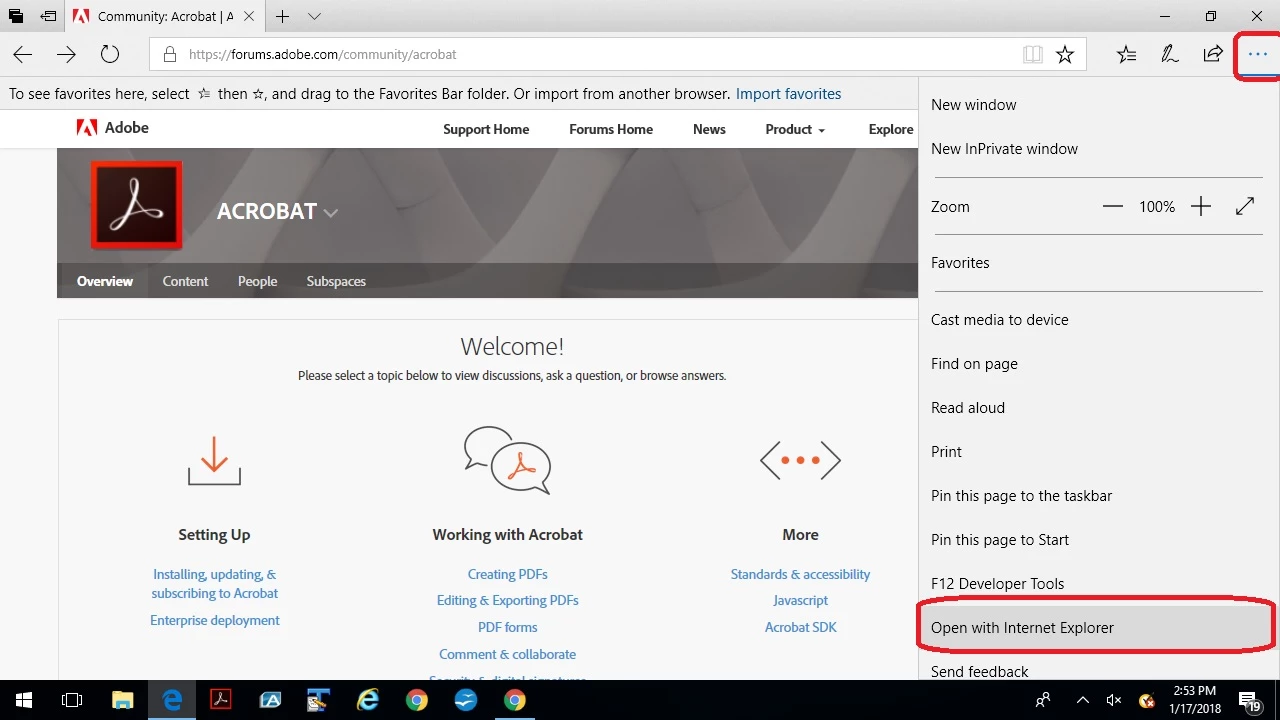
Task: Click the Setting Up download icon
Action: 214,460
